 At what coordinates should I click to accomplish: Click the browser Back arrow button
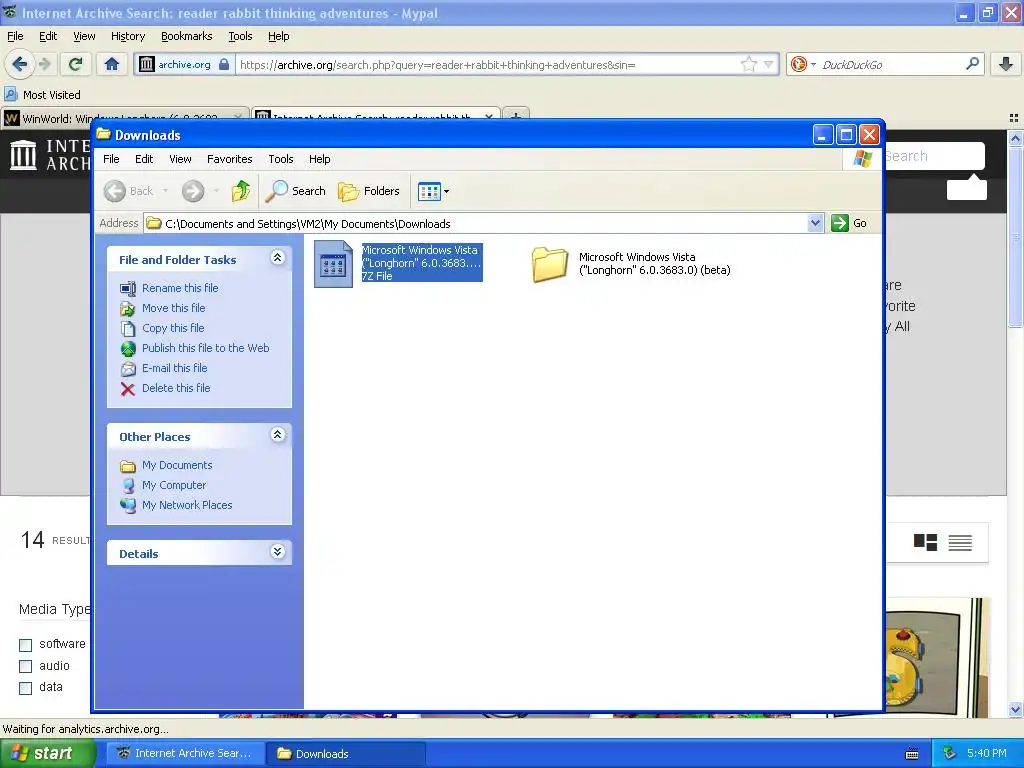19,64
